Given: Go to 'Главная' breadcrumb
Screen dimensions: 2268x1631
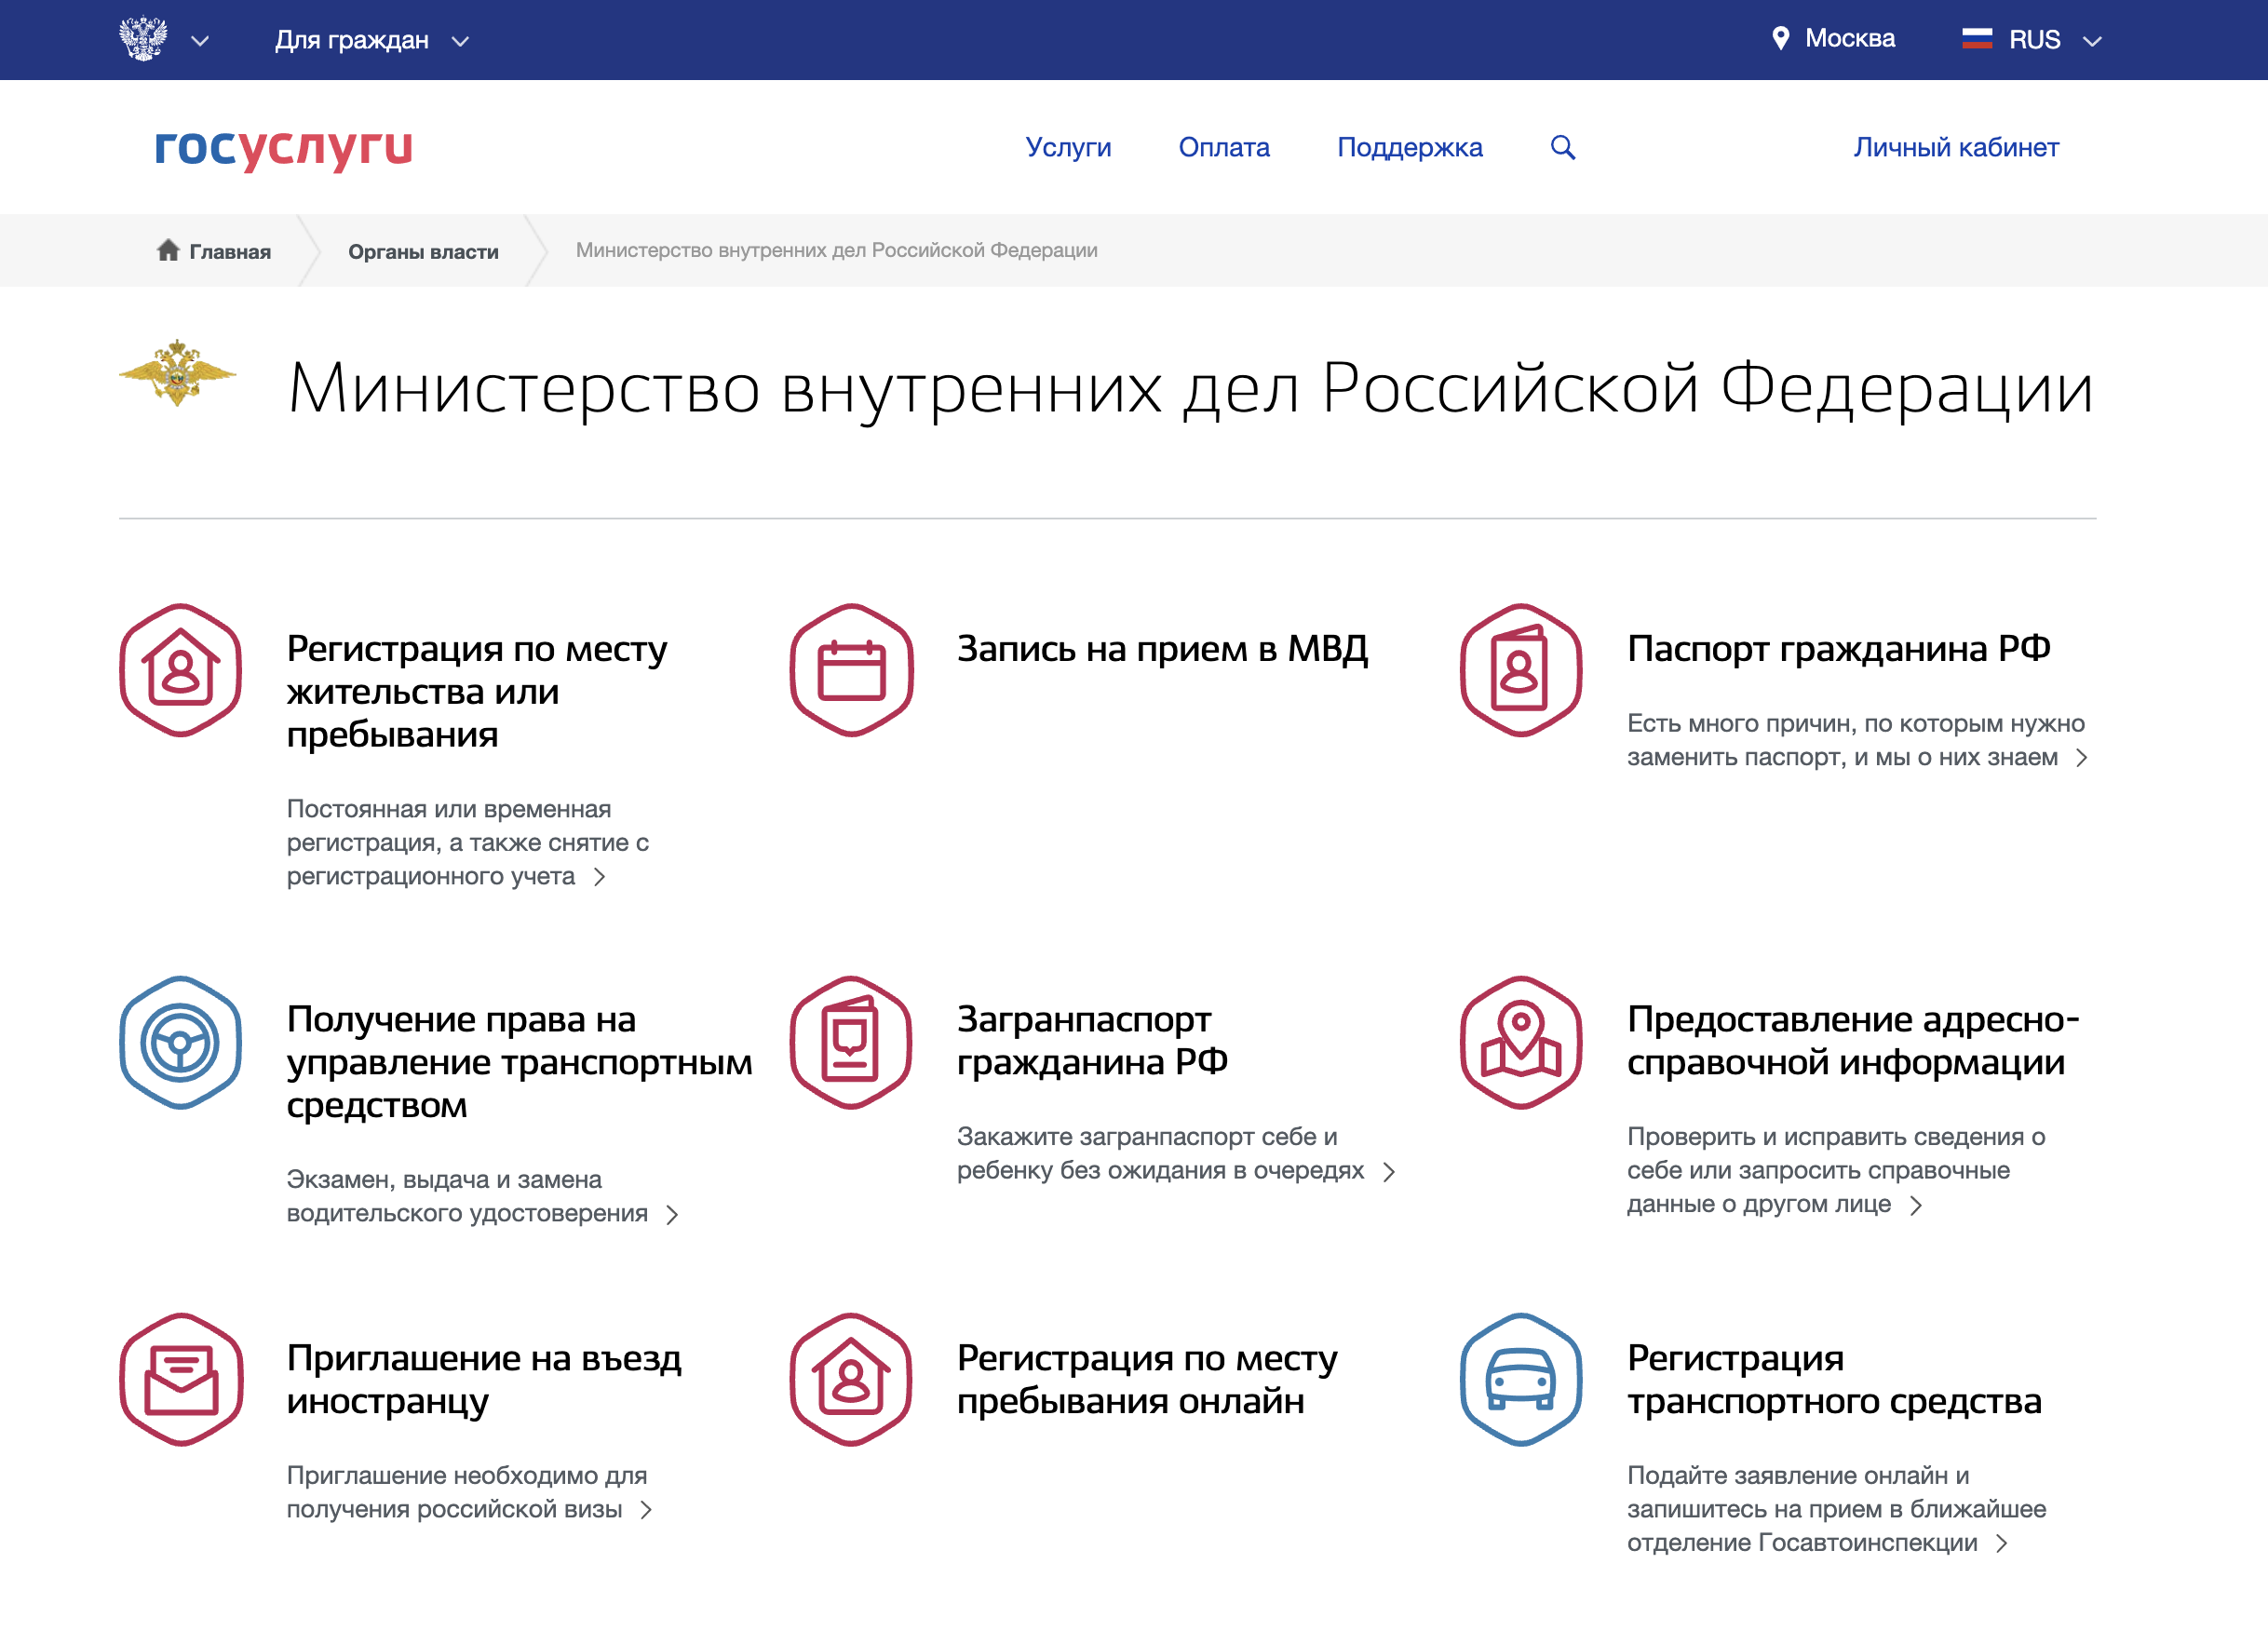Looking at the screenshot, I should tap(230, 252).
